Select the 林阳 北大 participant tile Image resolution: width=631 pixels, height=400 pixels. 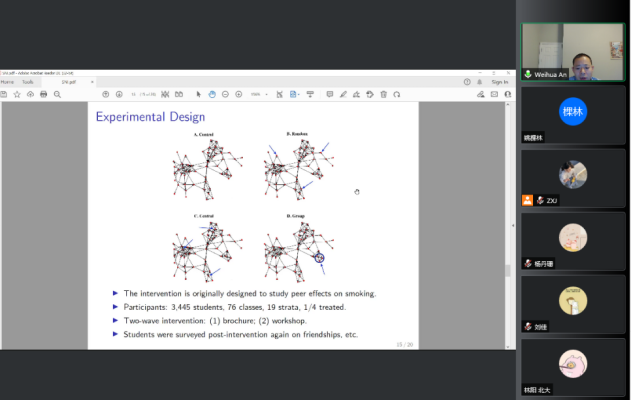click(573, 367)
